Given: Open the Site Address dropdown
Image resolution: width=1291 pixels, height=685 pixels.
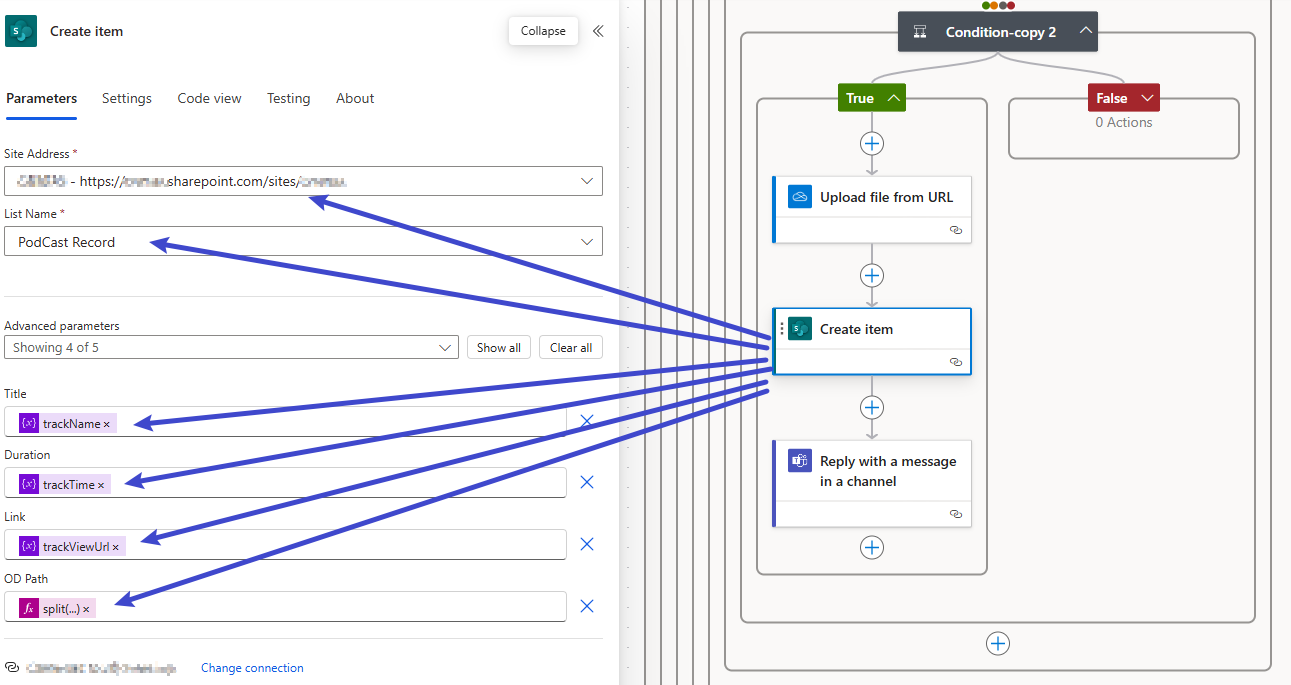Looking at the screenshot, I should click(x=587, y=181).
